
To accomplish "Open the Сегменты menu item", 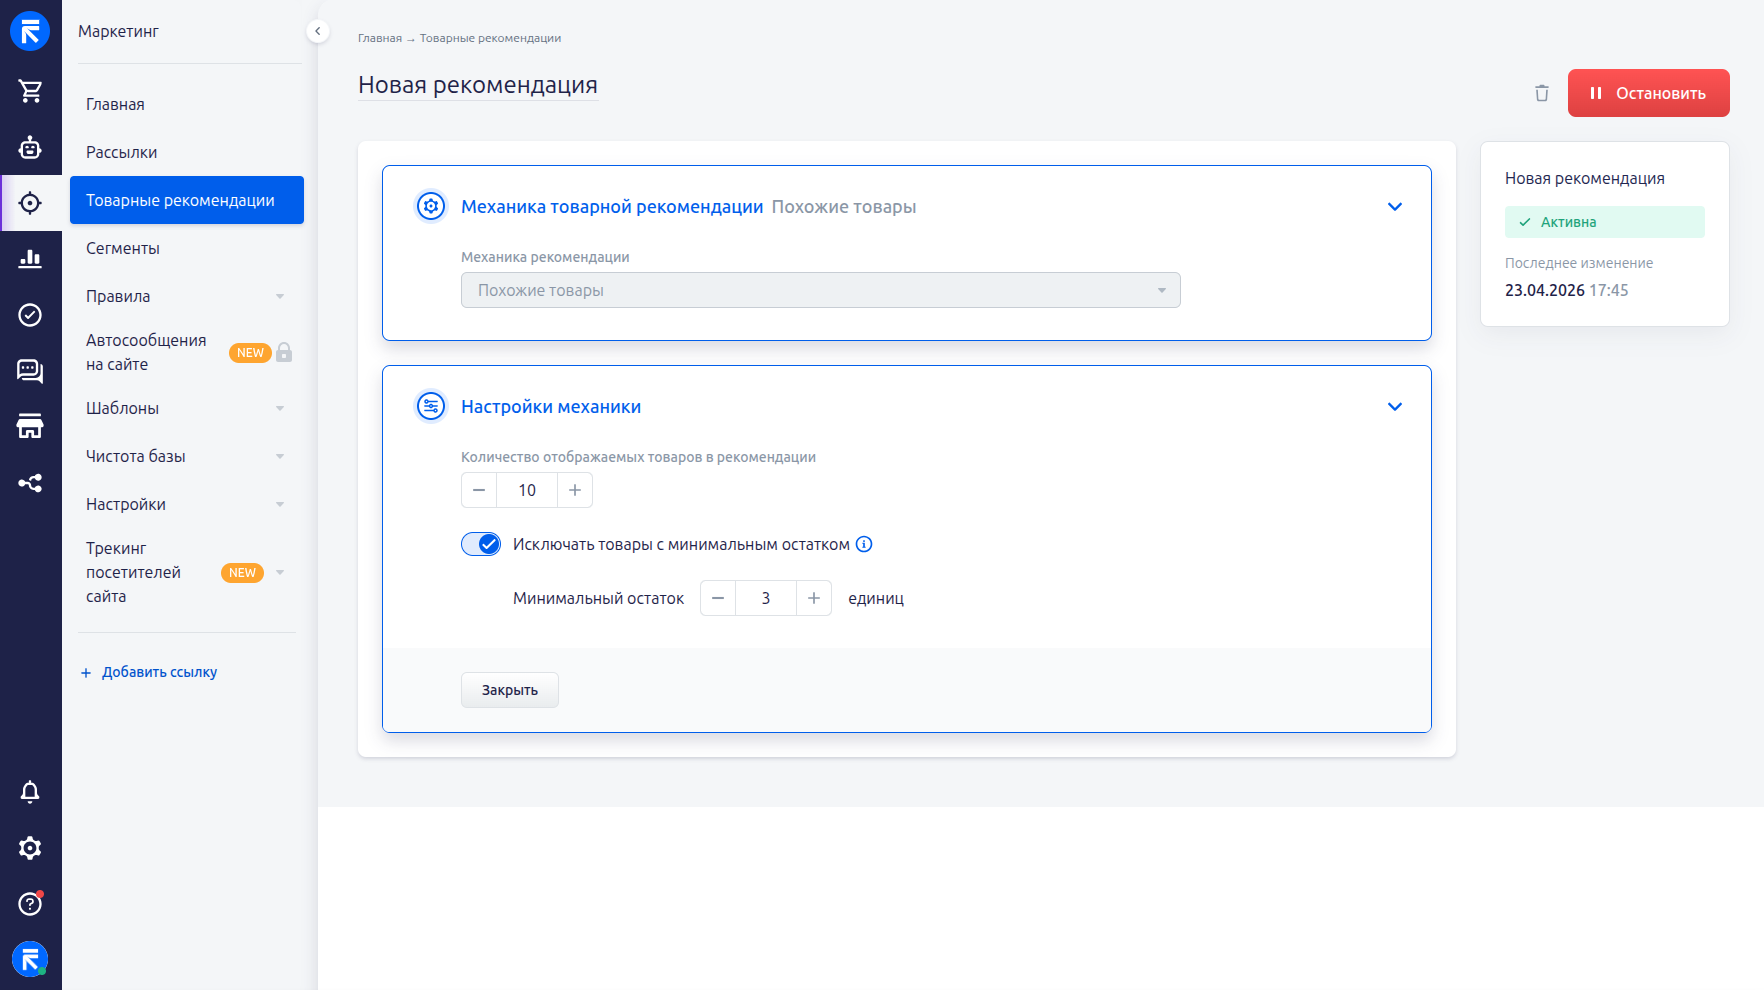I will tap(123, 248).
